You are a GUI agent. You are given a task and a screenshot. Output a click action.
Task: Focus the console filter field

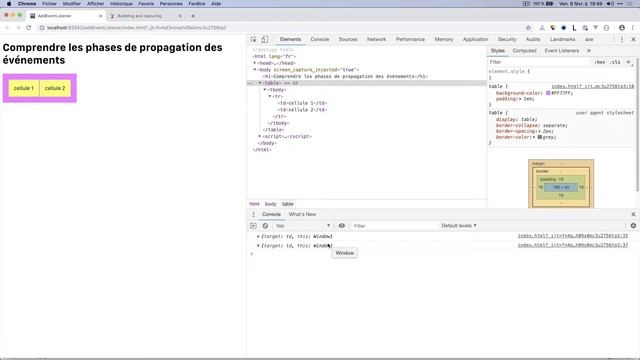394,226
